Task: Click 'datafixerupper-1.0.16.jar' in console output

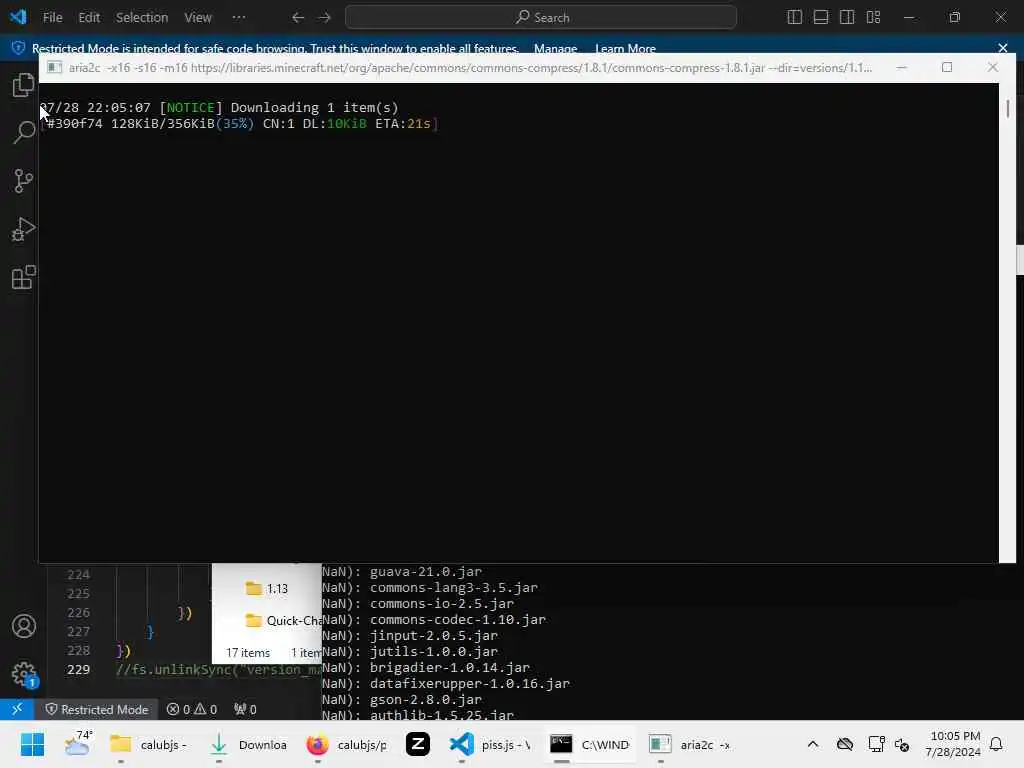Action: [470, 683]
